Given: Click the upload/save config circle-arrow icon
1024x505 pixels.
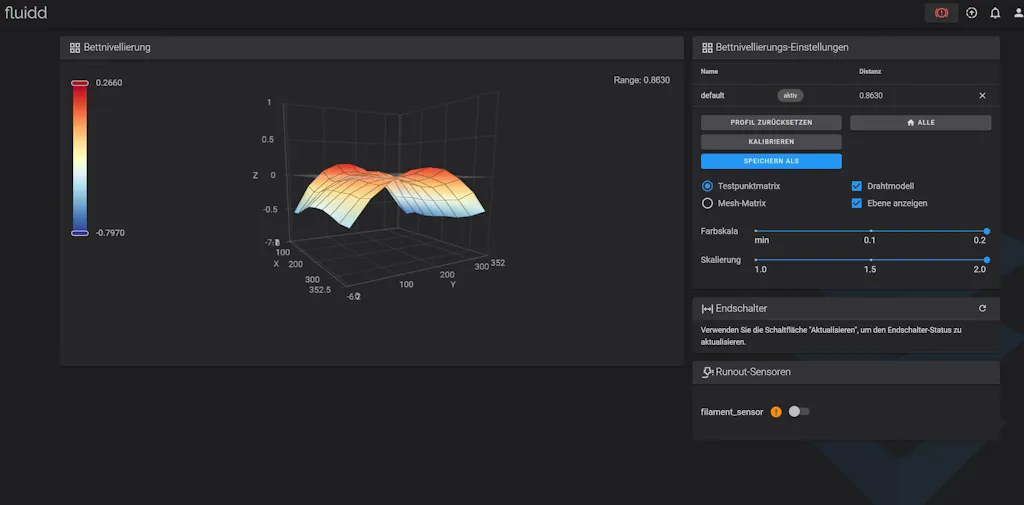Looking at the screenshot, I should click(971, 13).
